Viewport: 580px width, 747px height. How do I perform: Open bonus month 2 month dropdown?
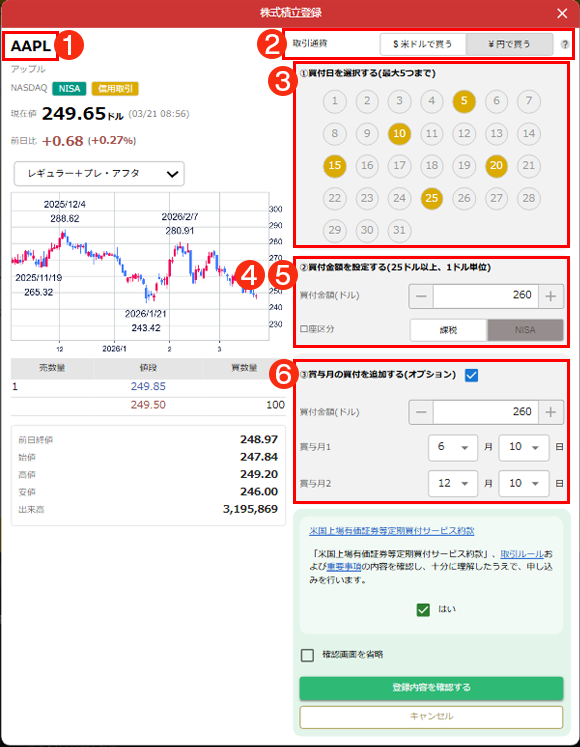click(453, 484)
